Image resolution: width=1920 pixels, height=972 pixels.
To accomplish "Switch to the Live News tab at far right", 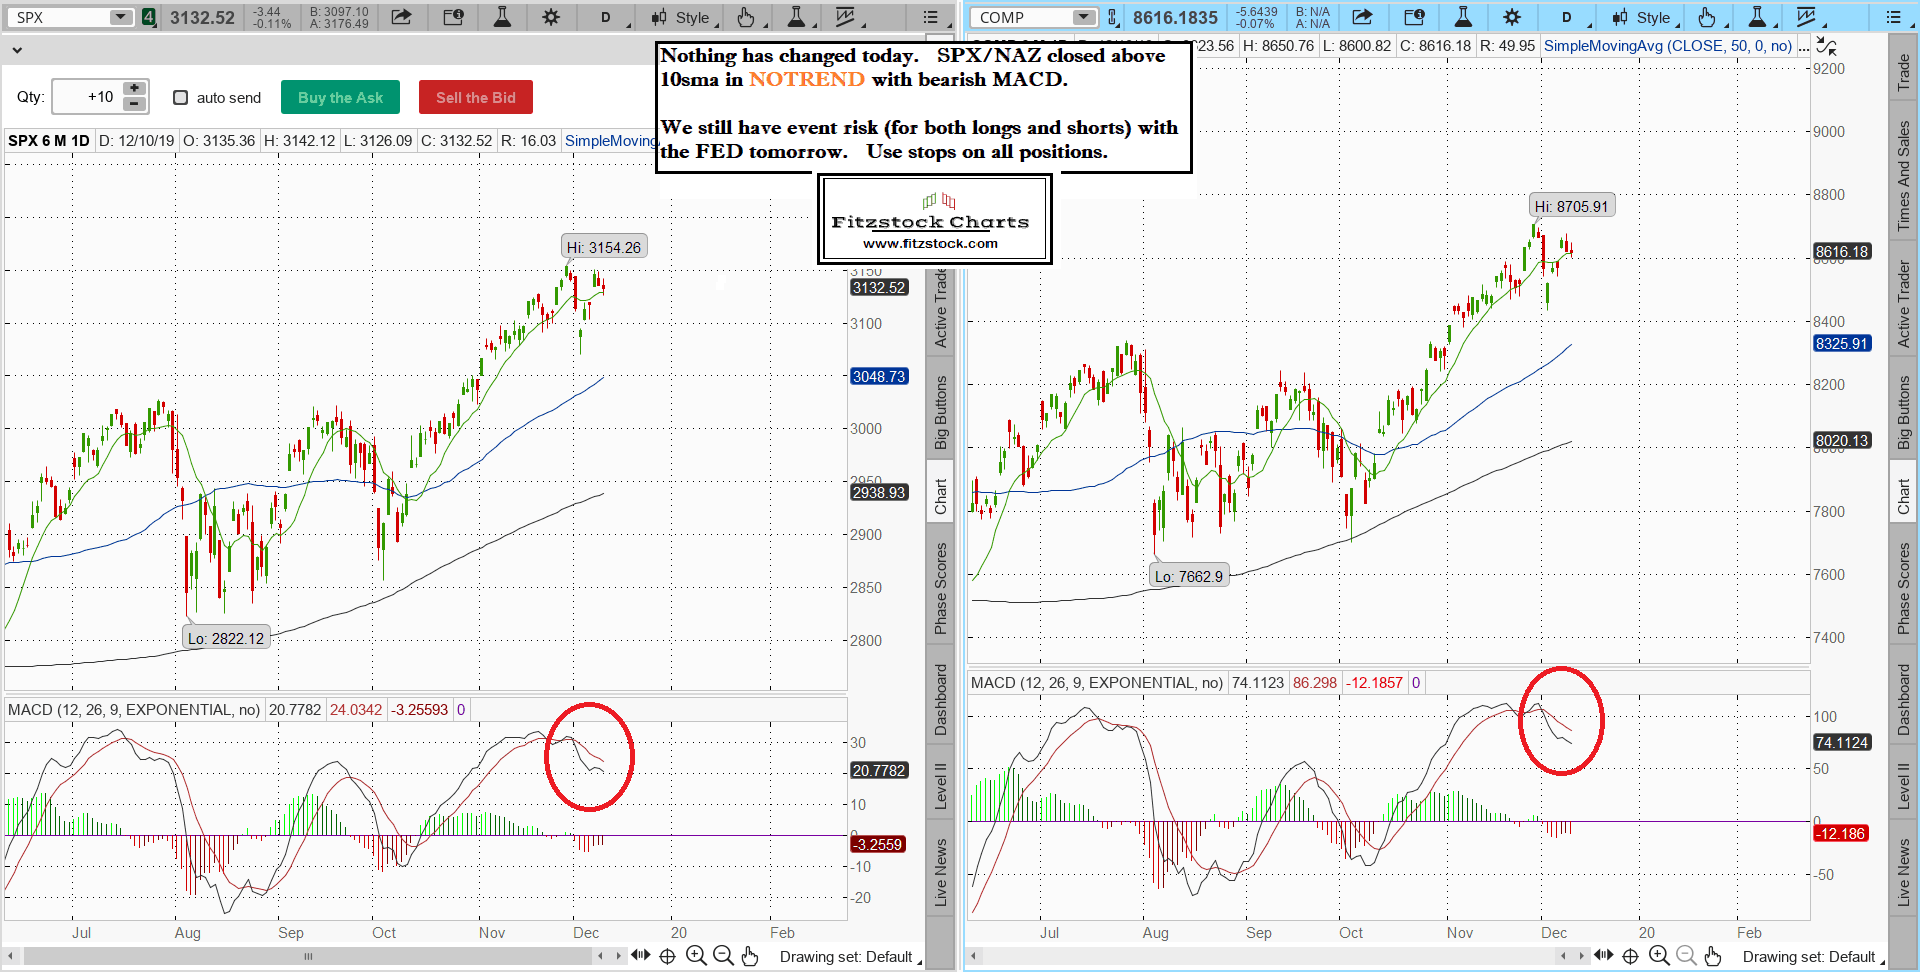I will tap(1903, 872).
